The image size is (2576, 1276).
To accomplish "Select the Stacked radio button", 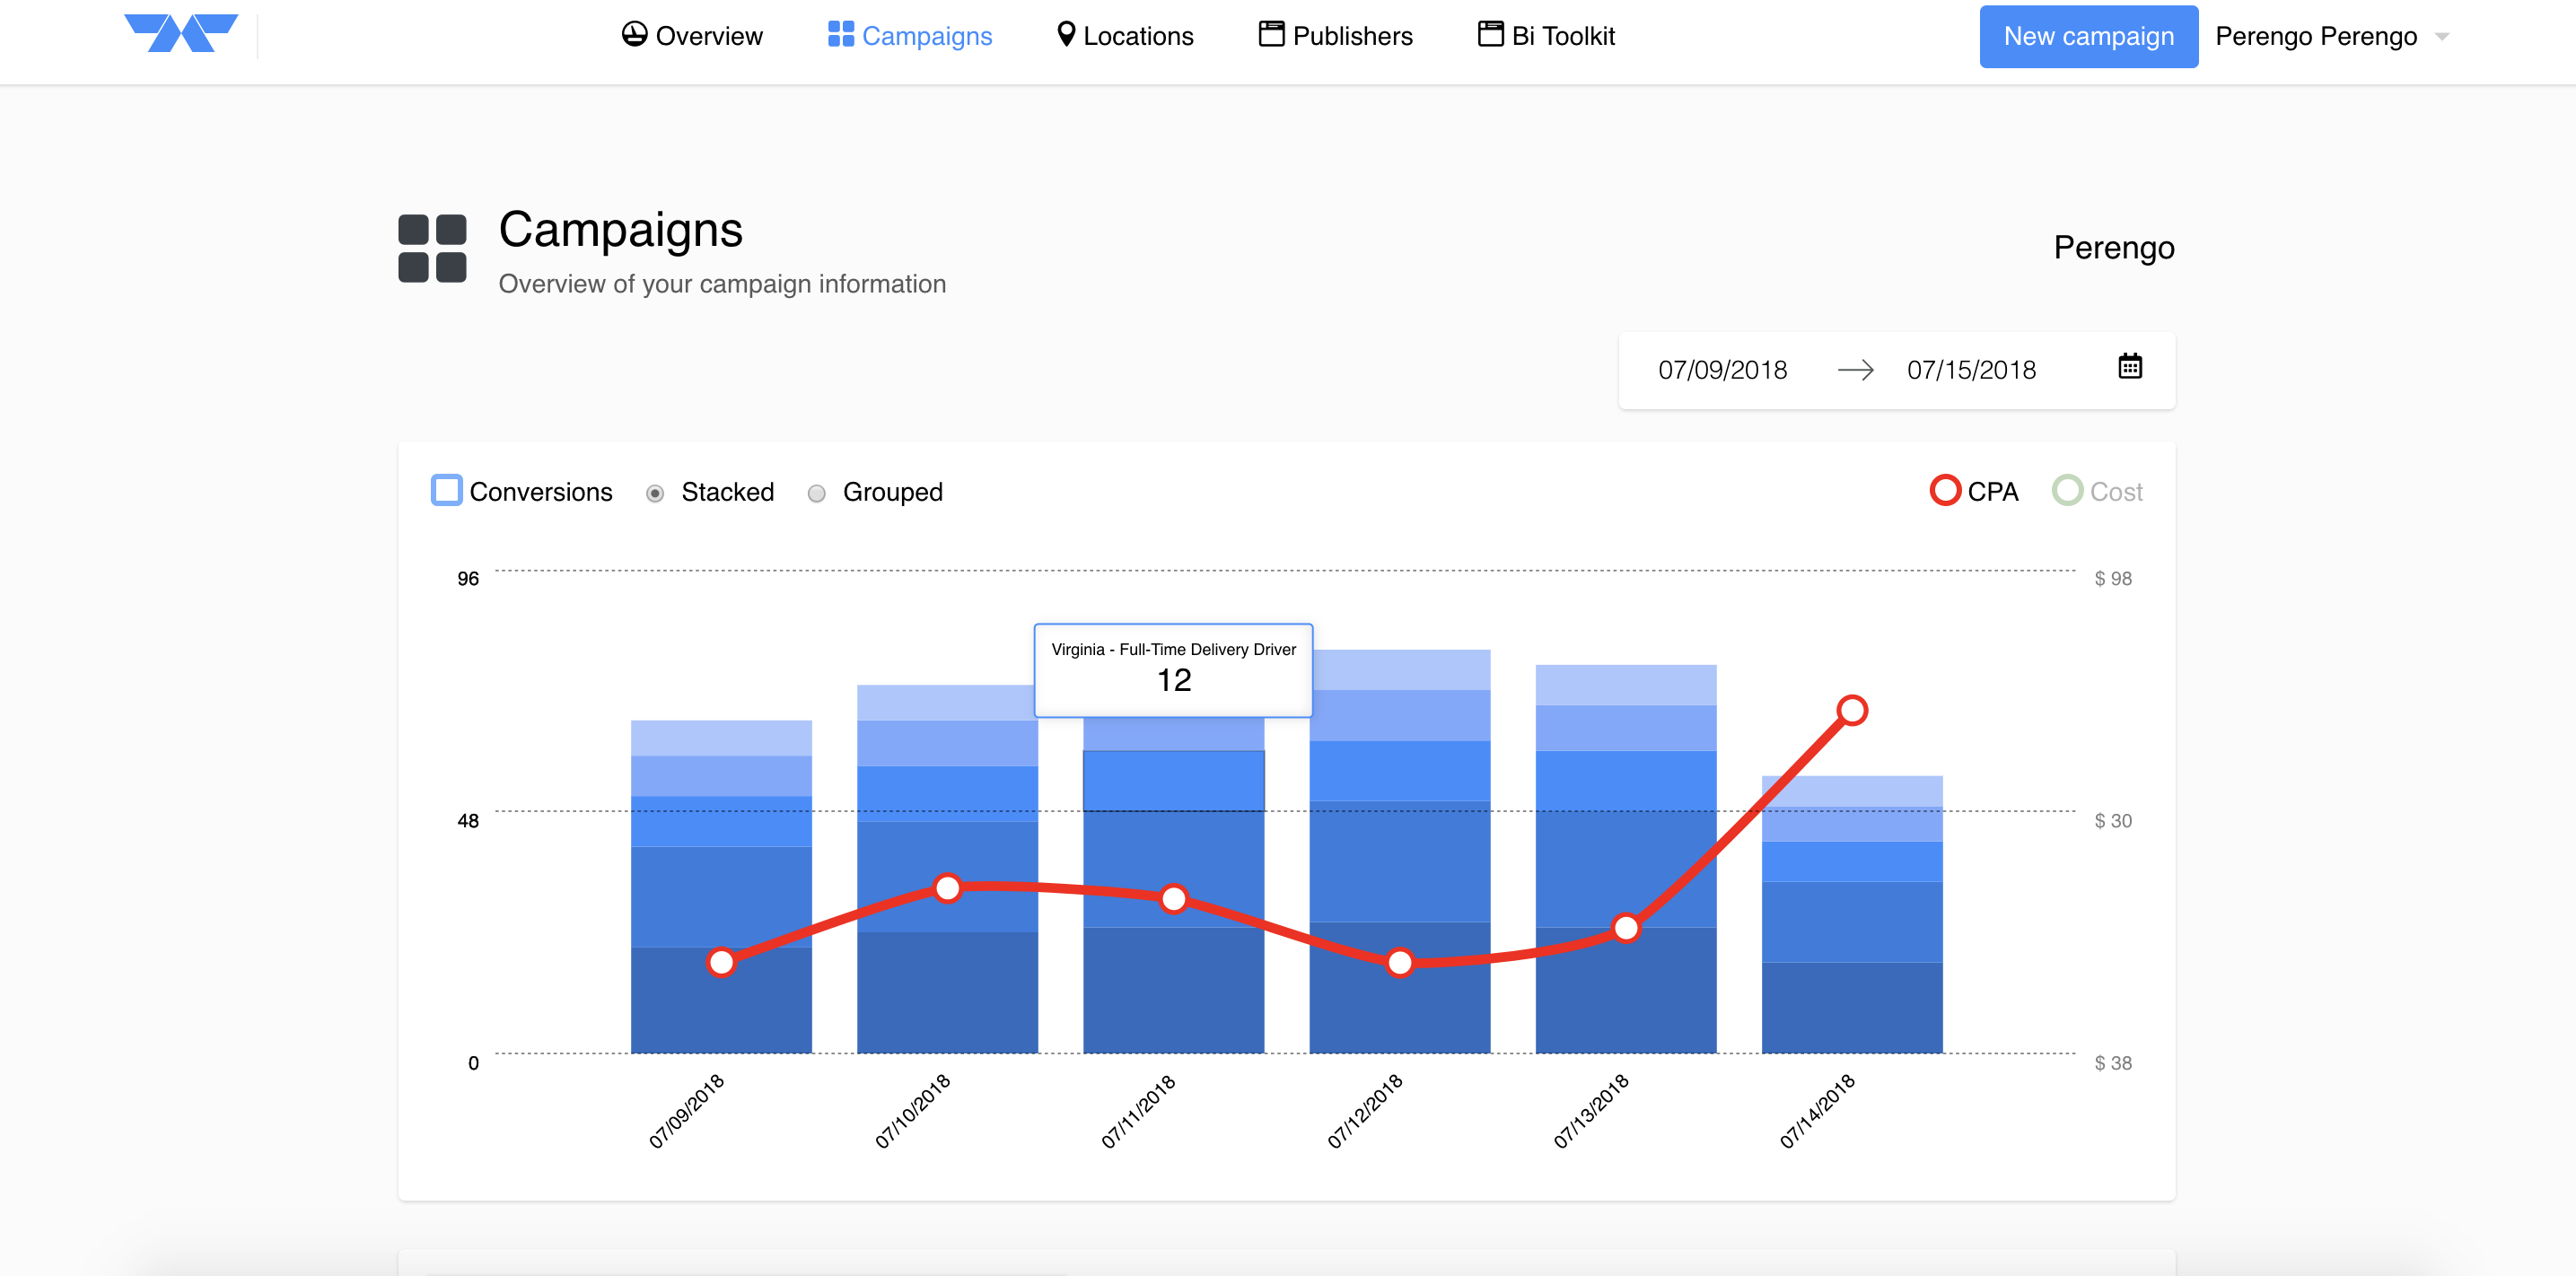I will [655, 493].
